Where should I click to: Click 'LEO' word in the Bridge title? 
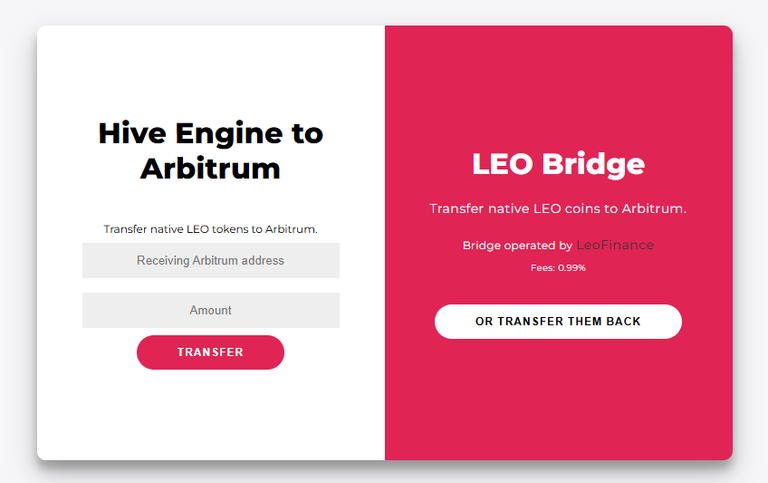(502, 164)
